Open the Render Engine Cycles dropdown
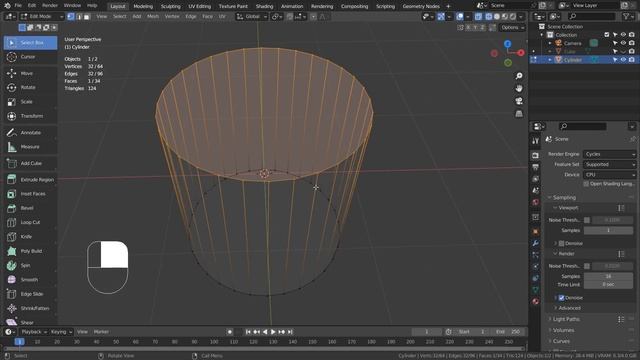 [609, 154]
